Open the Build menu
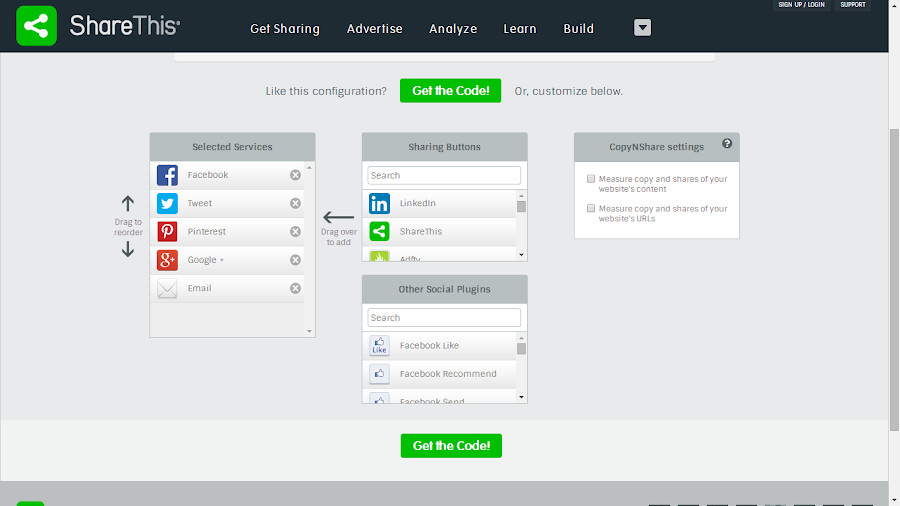900x506 pixels. [x=578, y=29]
